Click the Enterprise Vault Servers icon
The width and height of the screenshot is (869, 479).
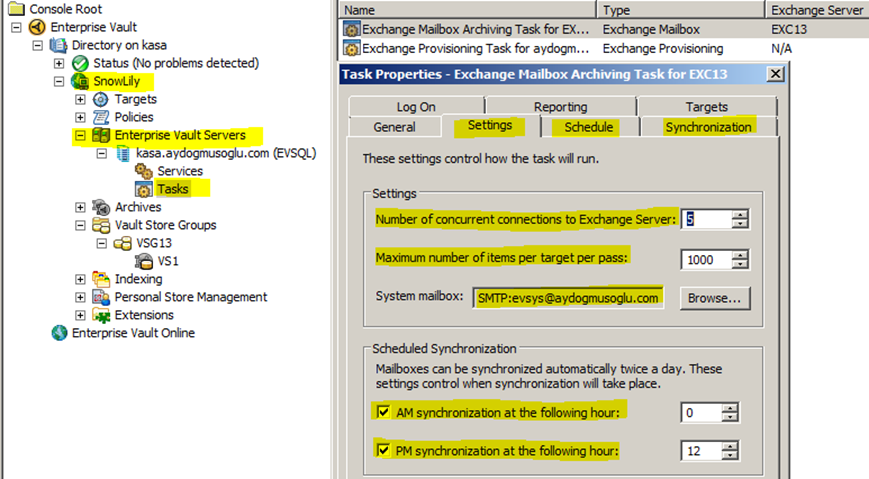pyautogui.click(x=101, y=135)
